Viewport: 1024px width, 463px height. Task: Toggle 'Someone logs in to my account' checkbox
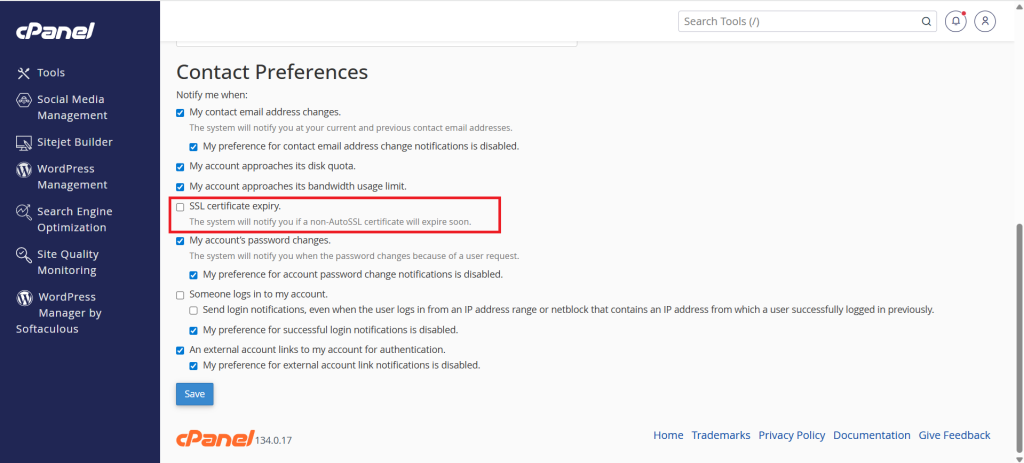pos(180,294)
